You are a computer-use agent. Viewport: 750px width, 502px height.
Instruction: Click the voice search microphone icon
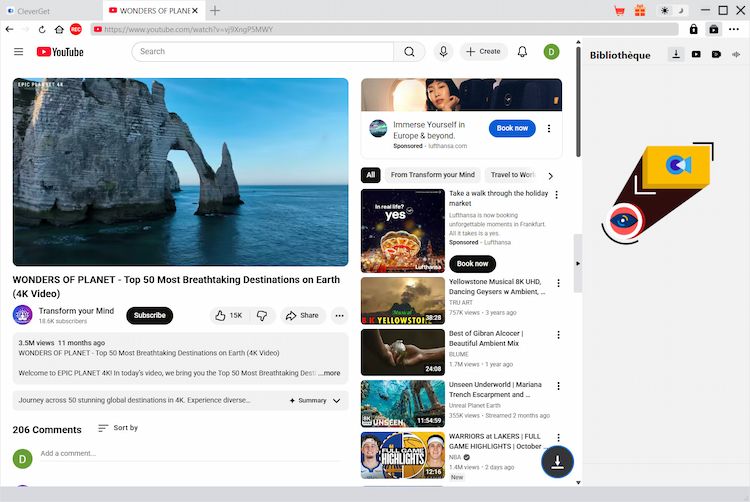pos(443,51)
